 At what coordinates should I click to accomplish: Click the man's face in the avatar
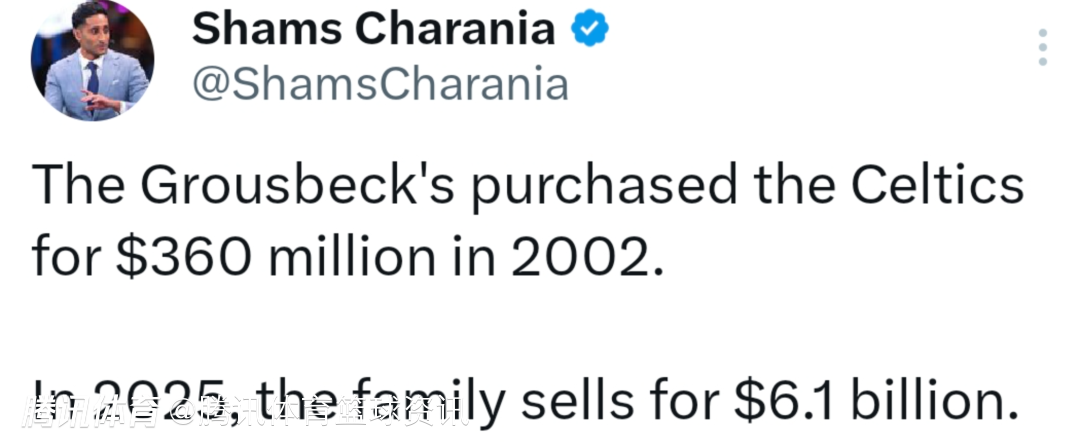point(92,42)
